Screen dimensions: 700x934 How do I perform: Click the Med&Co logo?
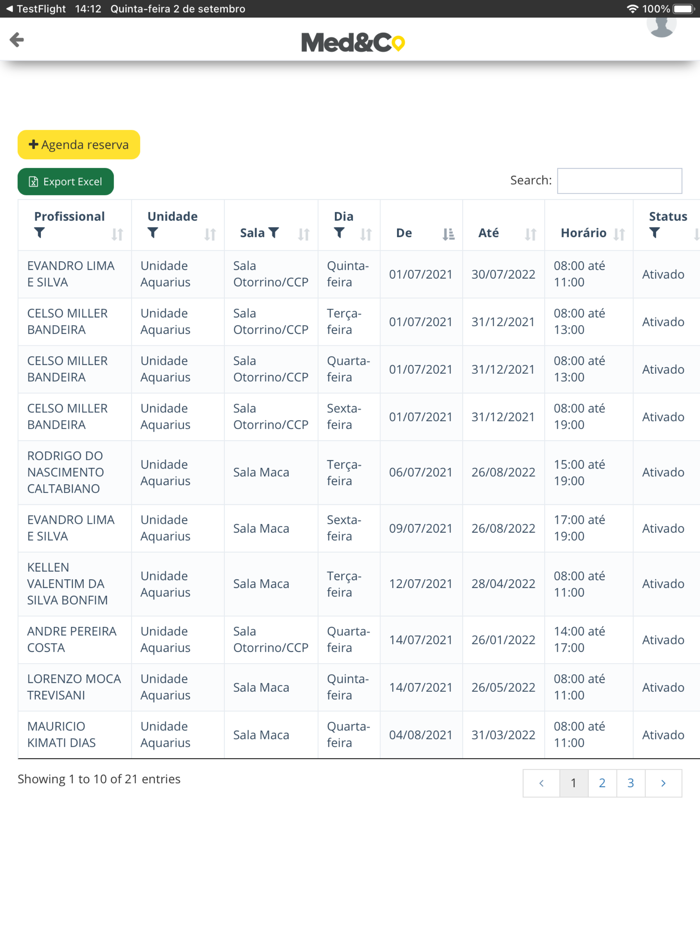point(353,42)
